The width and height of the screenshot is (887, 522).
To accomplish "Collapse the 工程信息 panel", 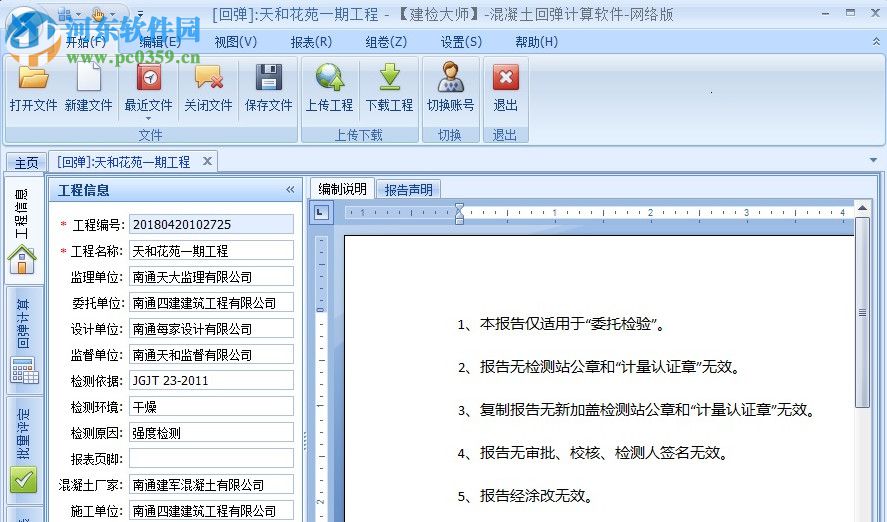I will click(290, 189).
